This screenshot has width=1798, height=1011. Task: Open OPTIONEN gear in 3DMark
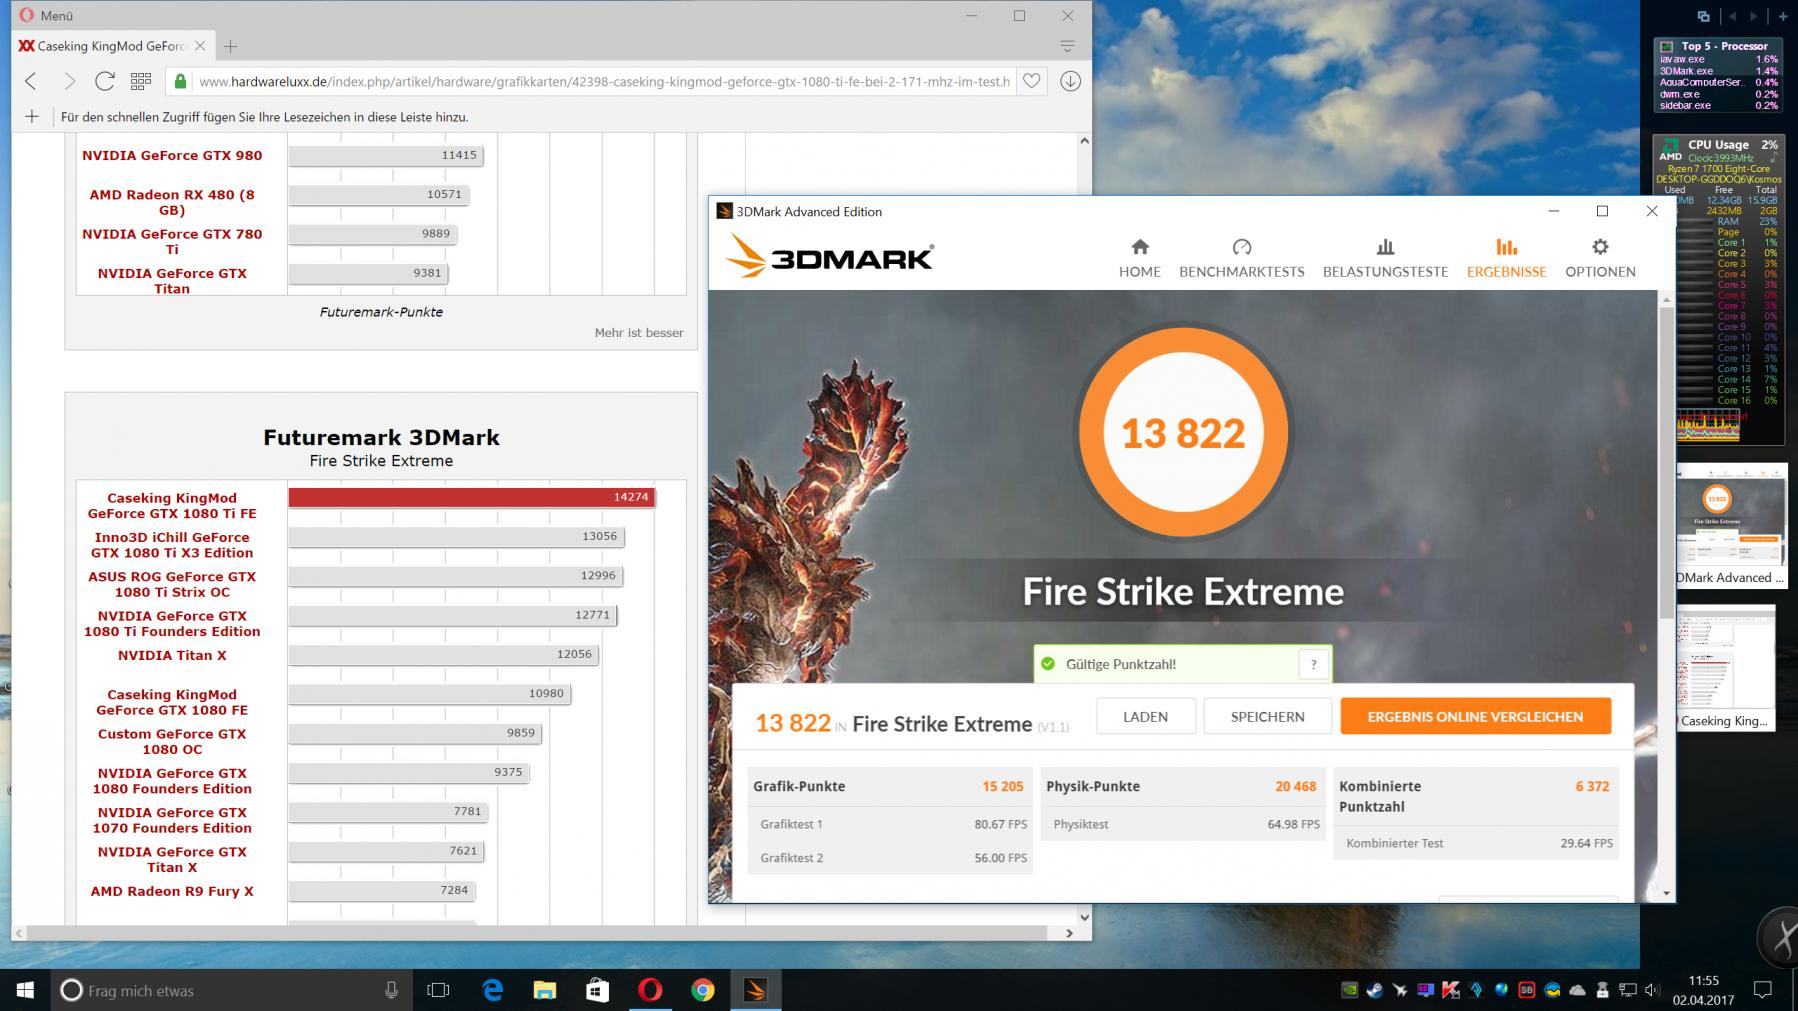click(1600, 258)
